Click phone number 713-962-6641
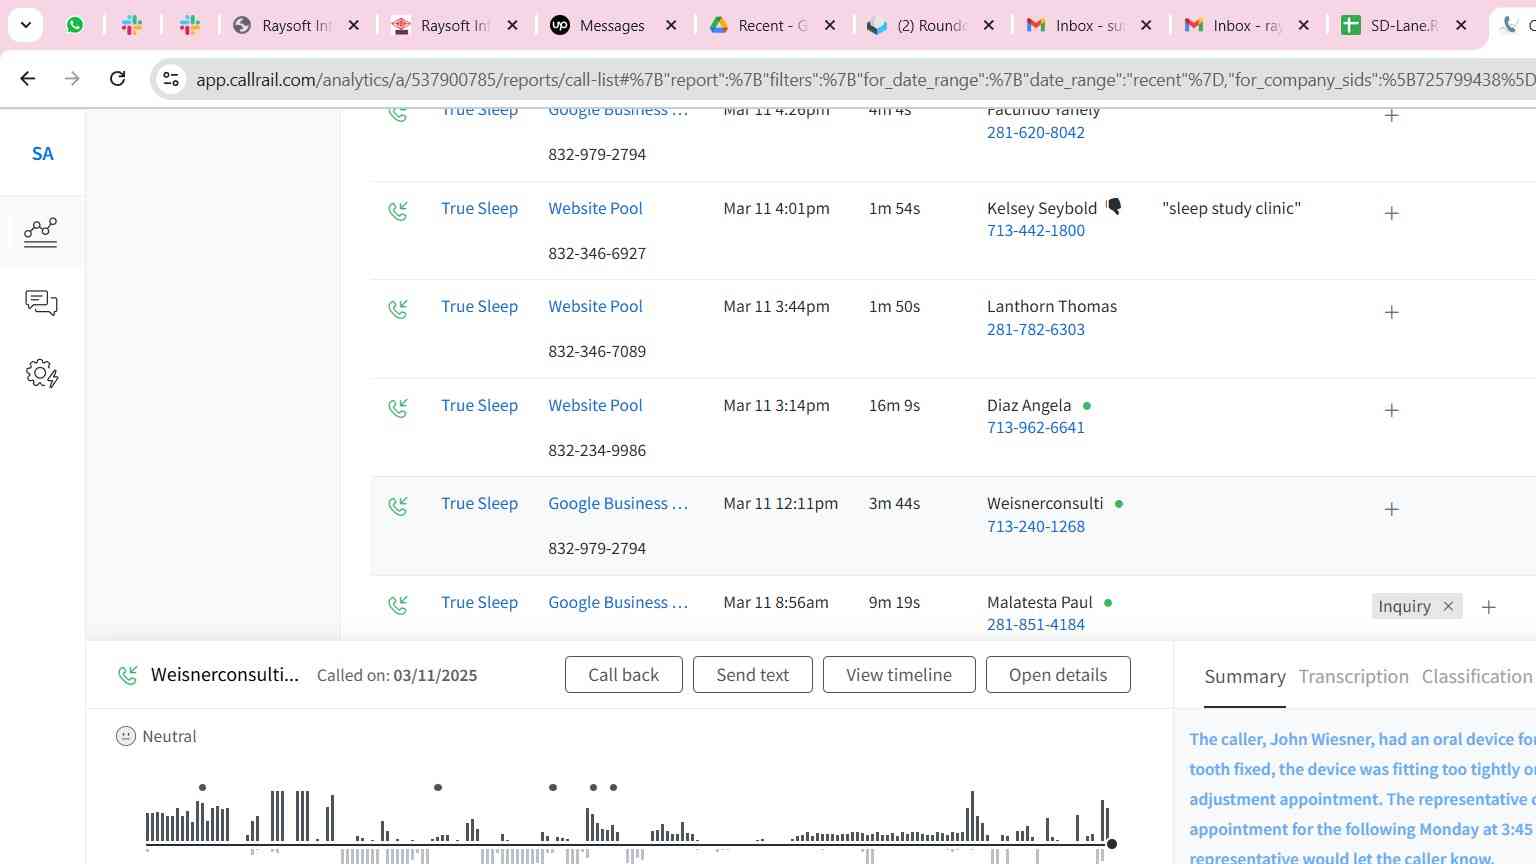The image size is (1536, 864). point(1035,427)
